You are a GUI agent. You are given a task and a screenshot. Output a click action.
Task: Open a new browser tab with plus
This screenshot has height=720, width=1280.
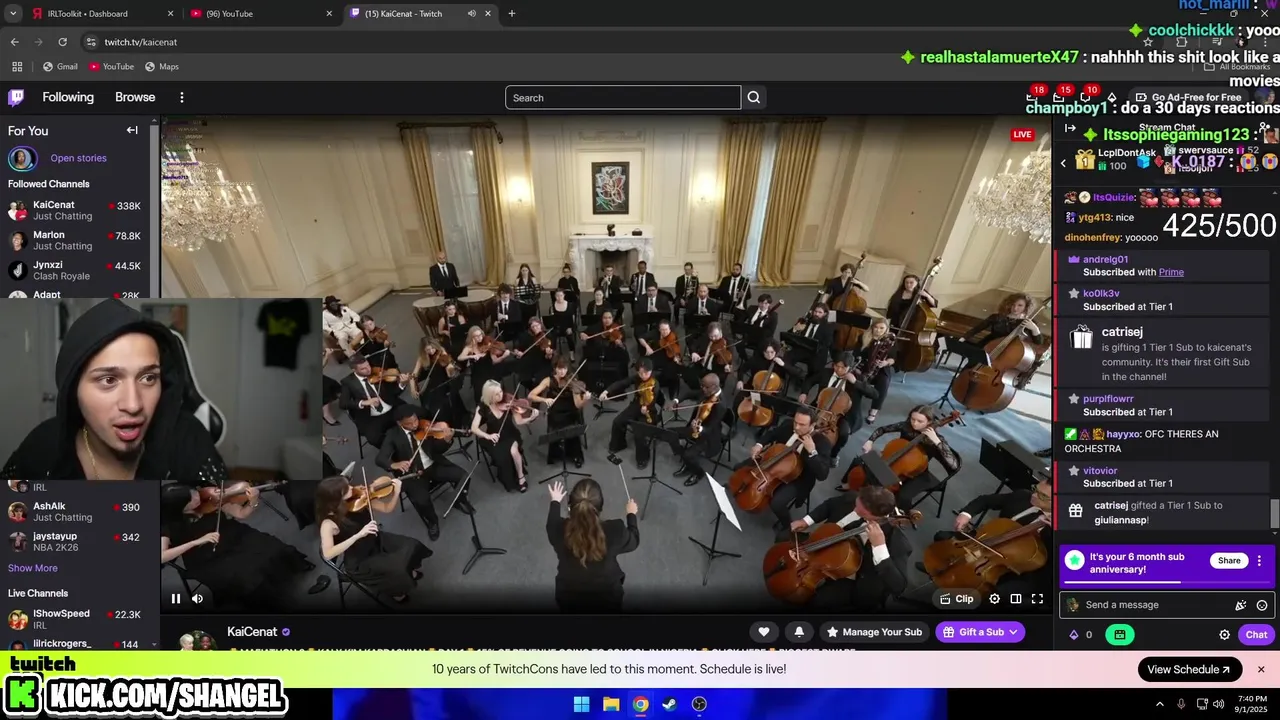pos(512,13)
